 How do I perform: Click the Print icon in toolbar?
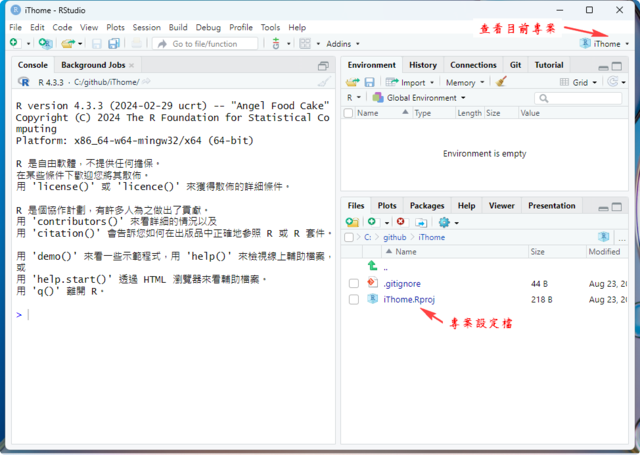tap(136, 43)
